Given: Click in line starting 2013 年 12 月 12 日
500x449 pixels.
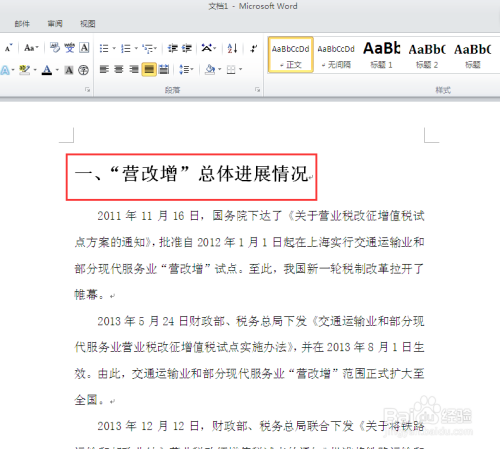Looking at the screenshot, I should [260, 426].
